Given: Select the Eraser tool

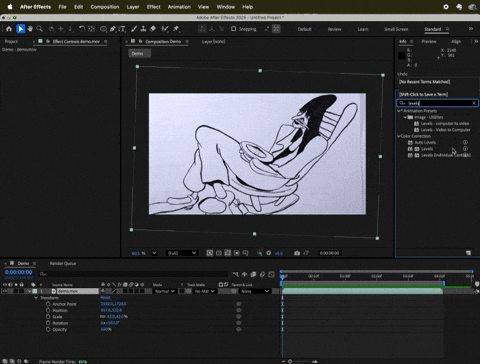Looking at the screenshot, I should (x=153, y=29).
